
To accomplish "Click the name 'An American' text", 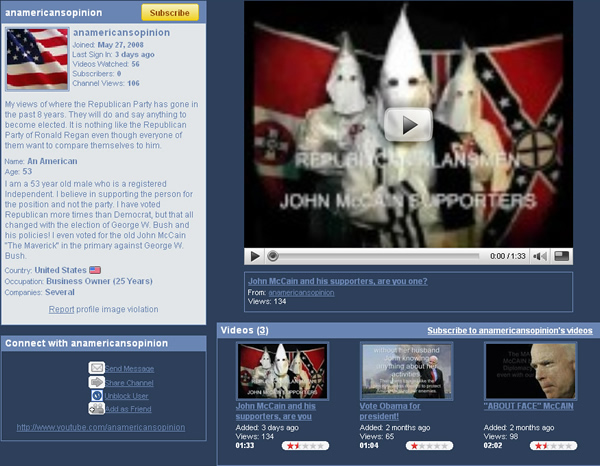I will click(x=52, y=161).
